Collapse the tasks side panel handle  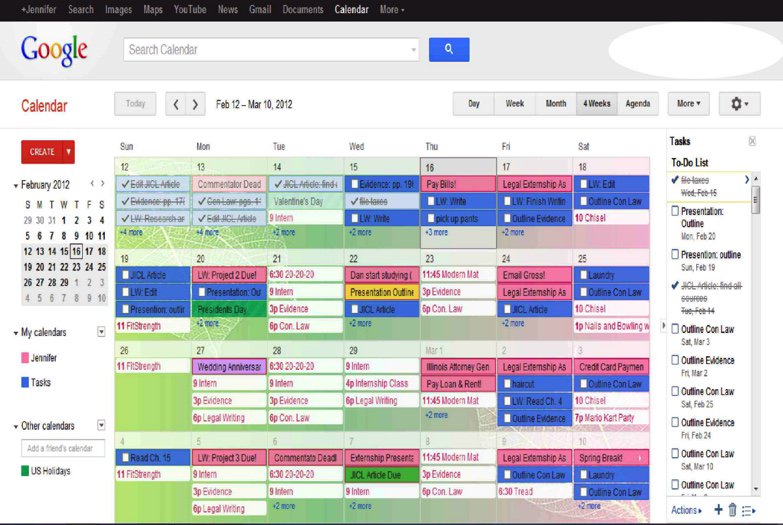(x=663, y=326)
